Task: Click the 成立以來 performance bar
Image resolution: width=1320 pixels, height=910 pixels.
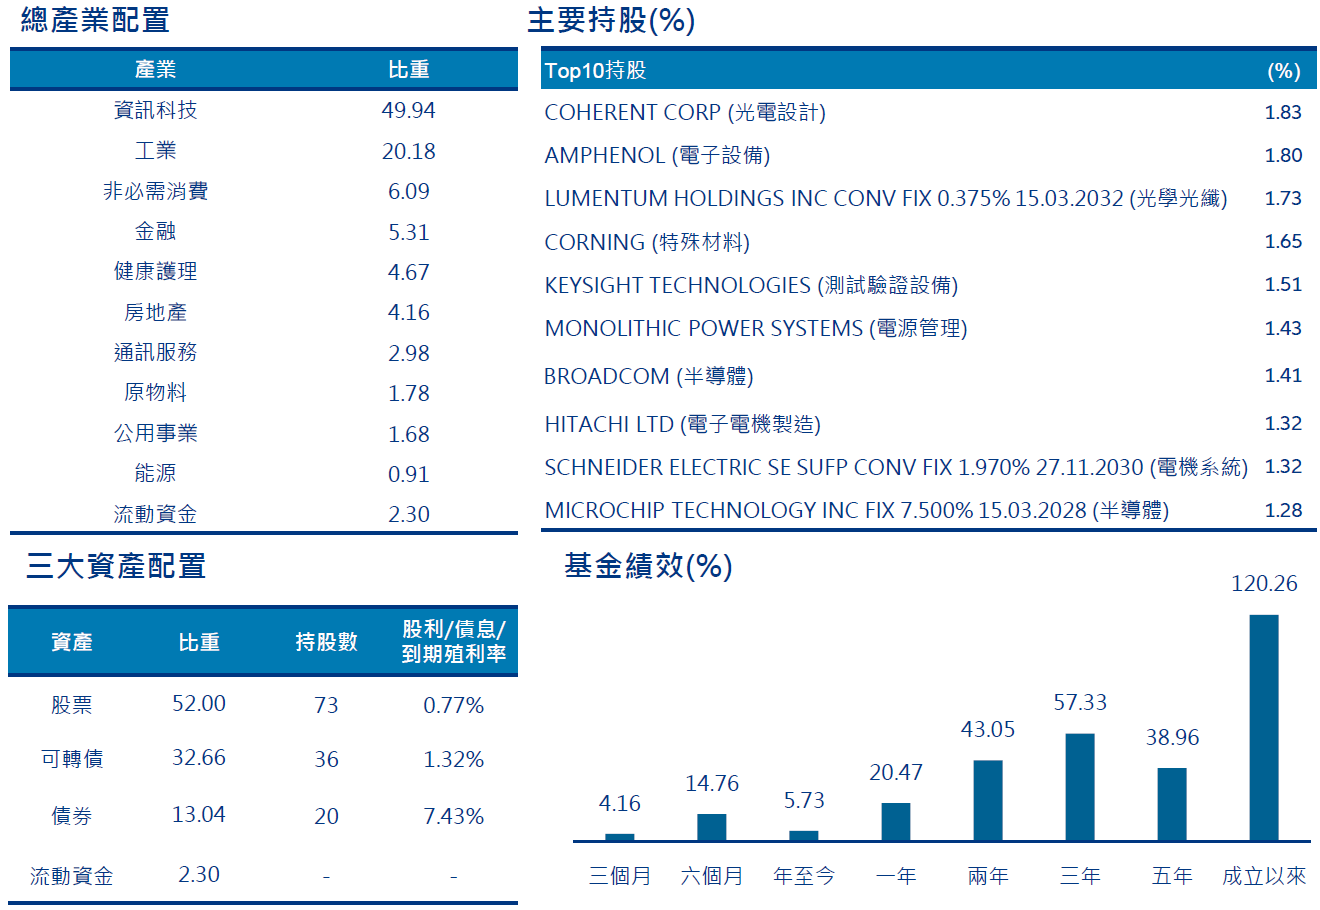Action: [x=1263, y=727]
